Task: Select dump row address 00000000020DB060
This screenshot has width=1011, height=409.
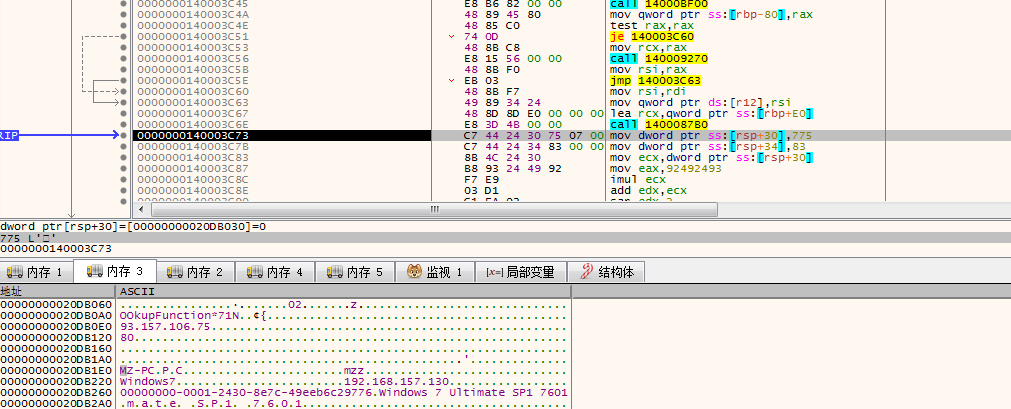Action: (57, 304)
